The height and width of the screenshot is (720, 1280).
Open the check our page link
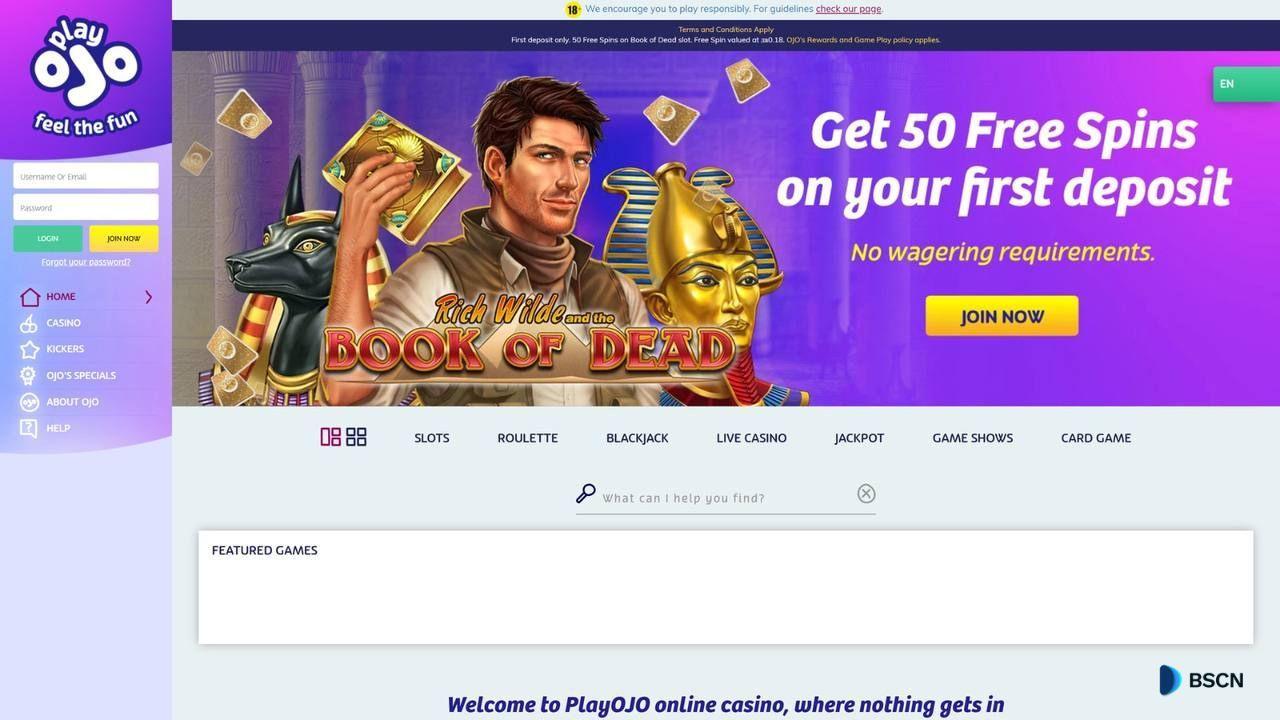(x=848, y=9)
